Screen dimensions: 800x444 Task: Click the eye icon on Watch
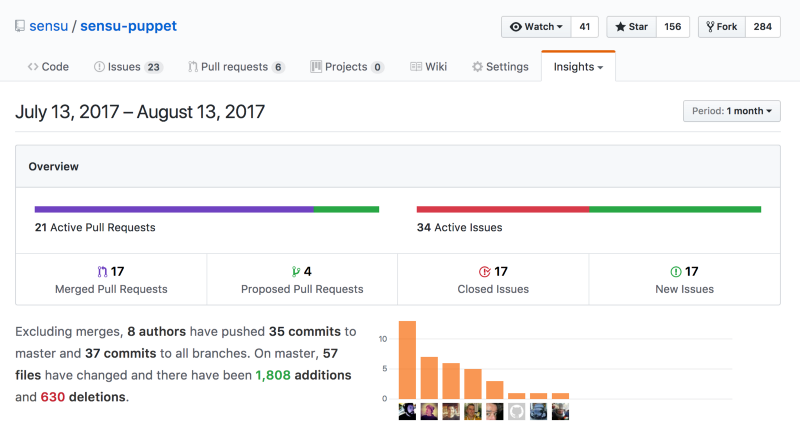(516, 27)
